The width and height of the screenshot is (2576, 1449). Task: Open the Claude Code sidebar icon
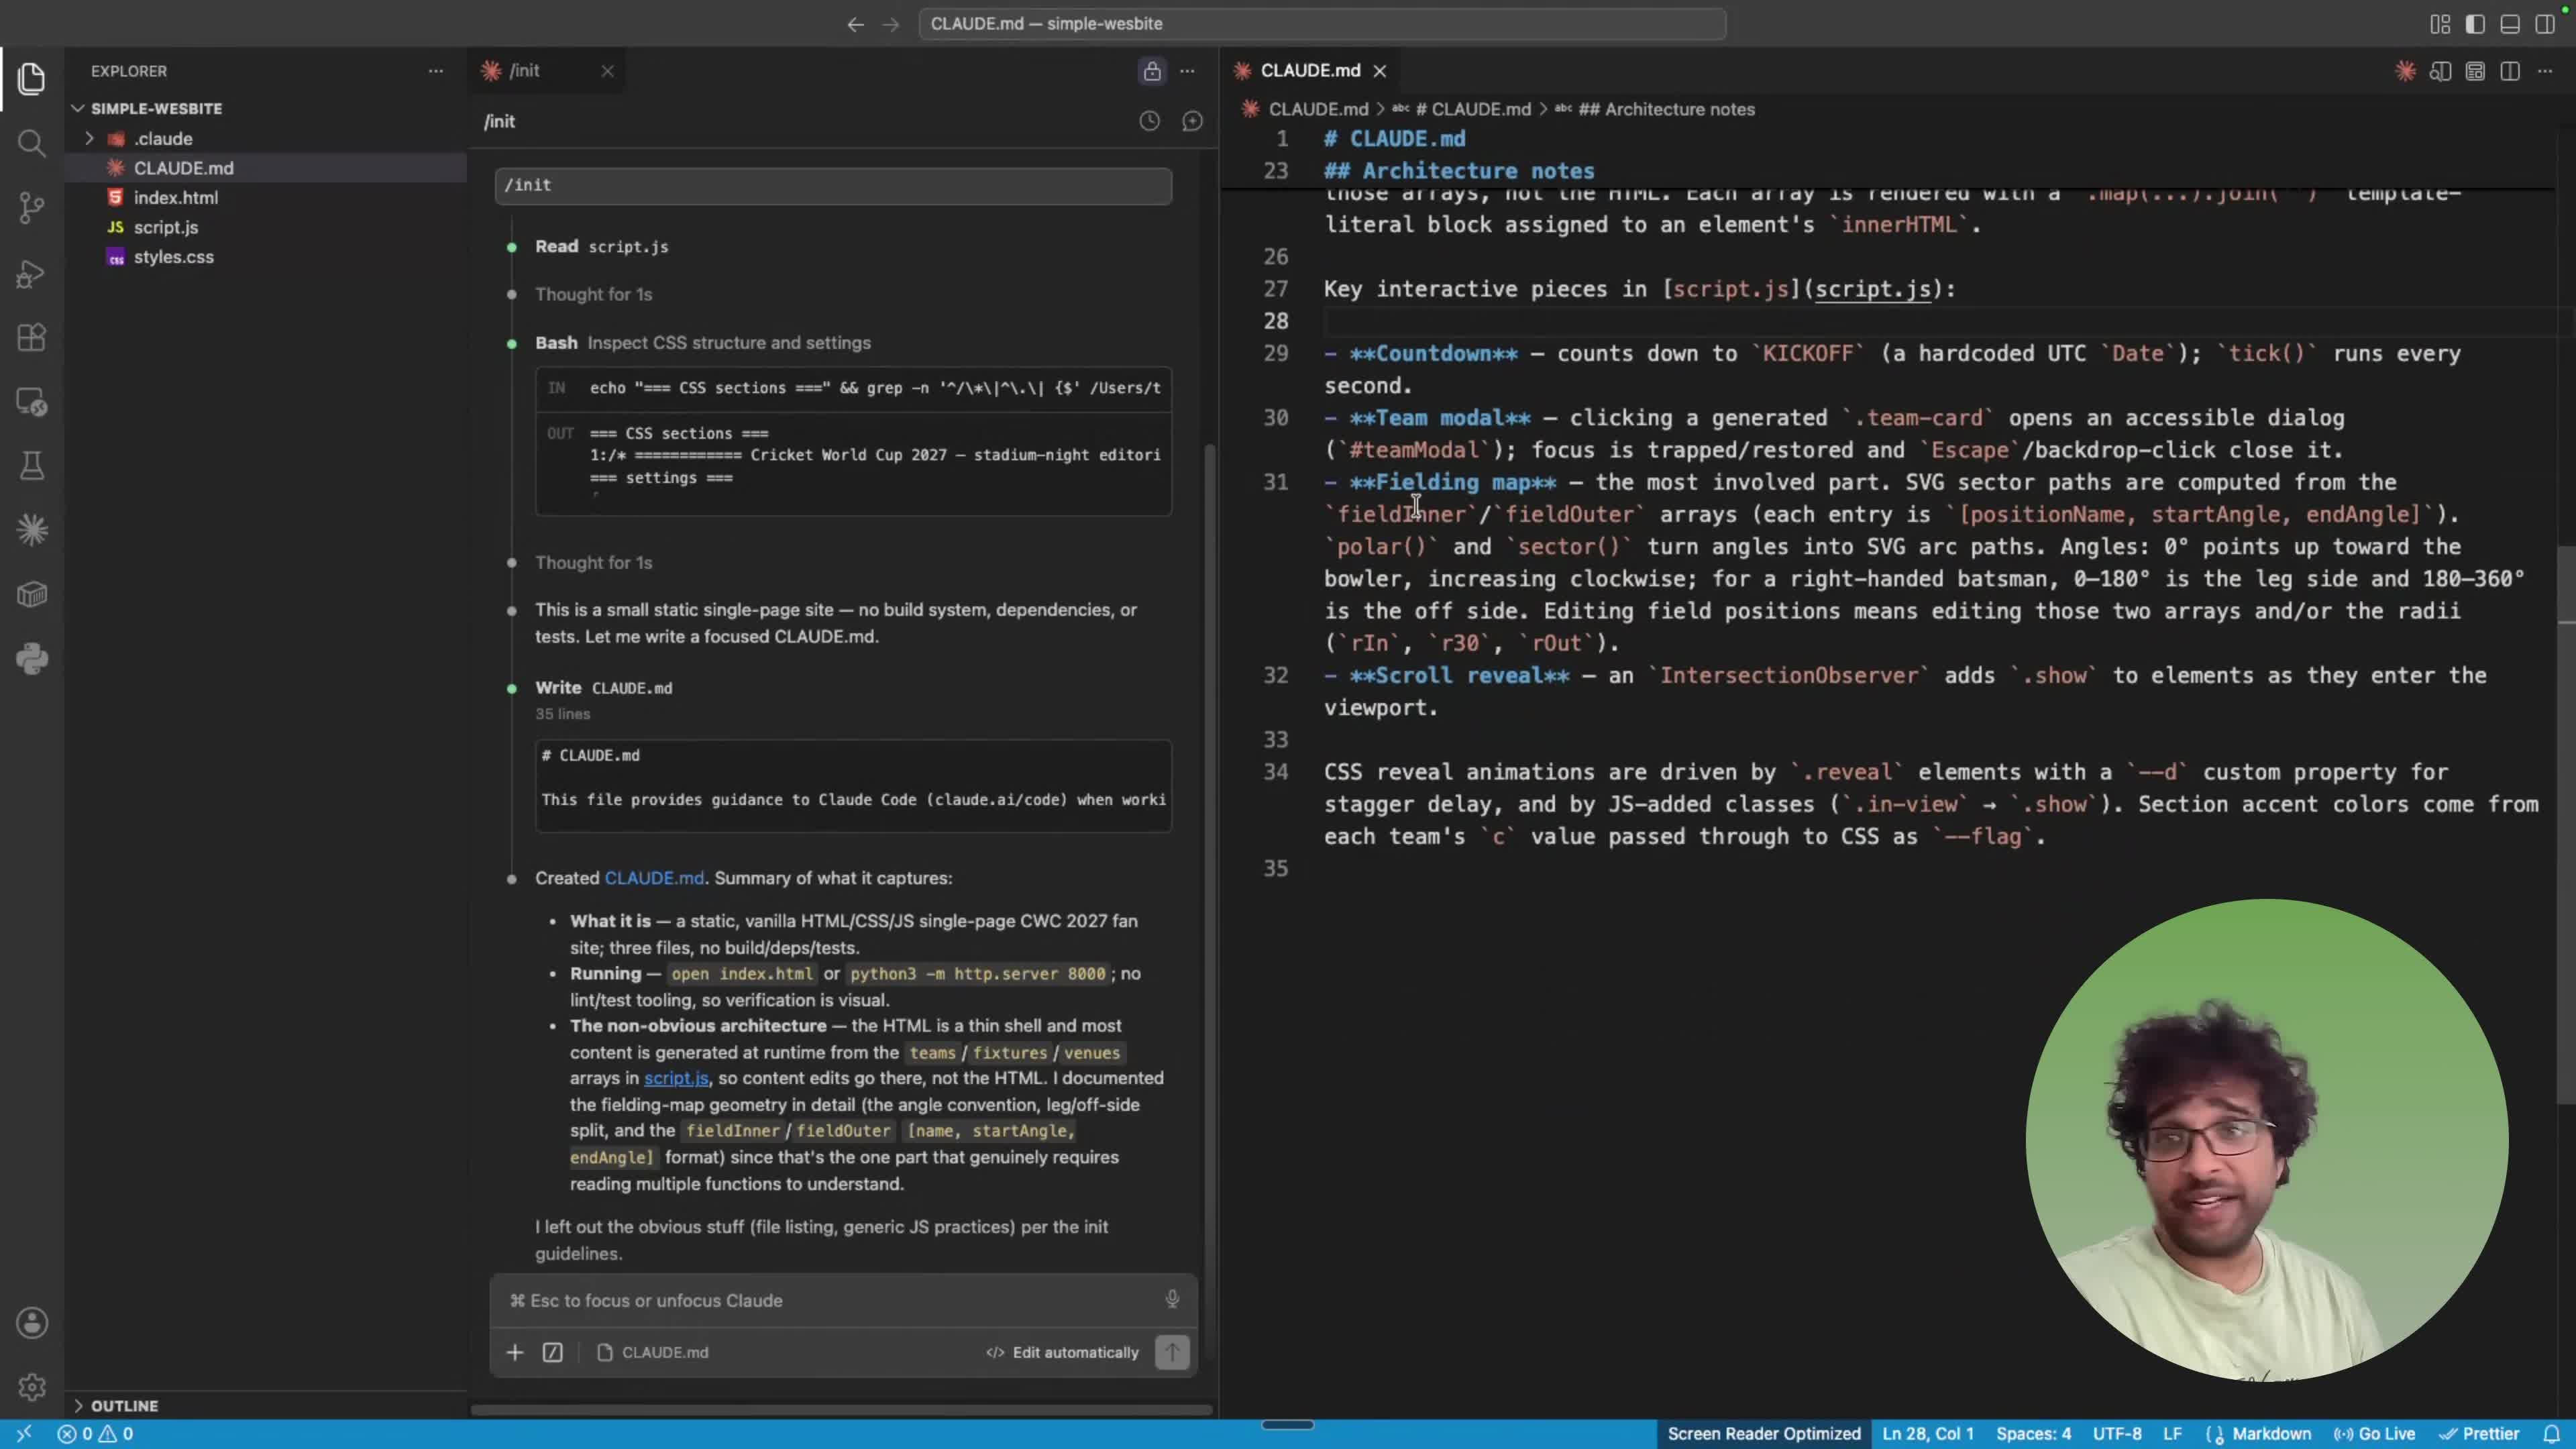(x=32, y=530)
